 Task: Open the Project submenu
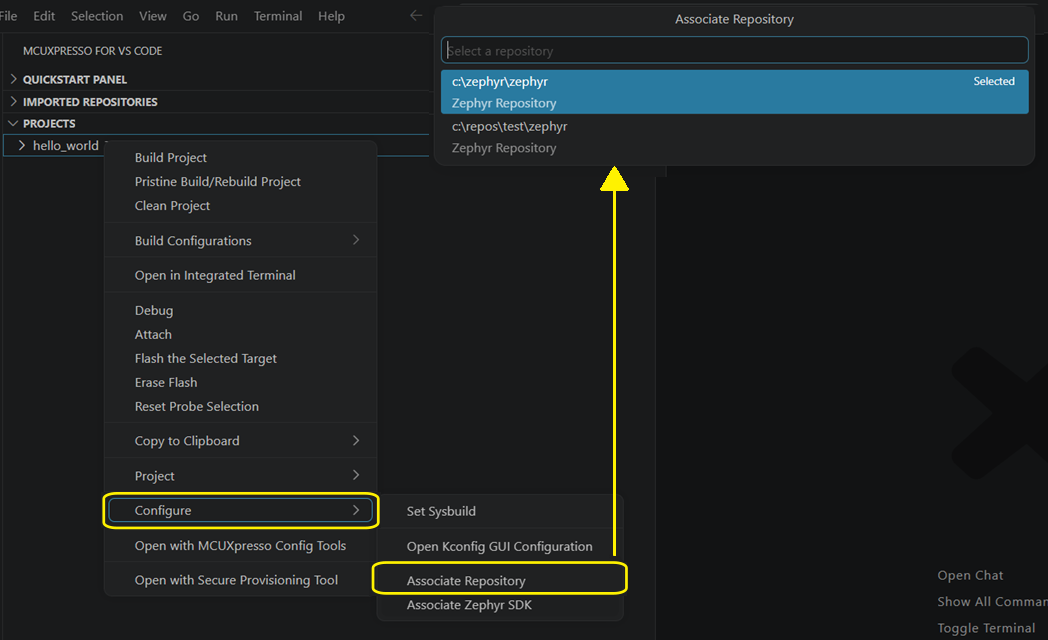[241, 476]
